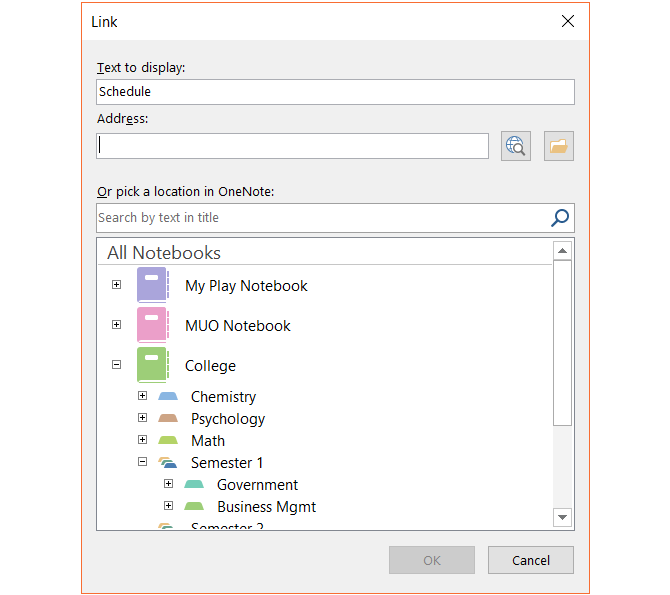670x595 pixels.
Task: Click the brown Psychology section icon
Action: coord(168,418)
